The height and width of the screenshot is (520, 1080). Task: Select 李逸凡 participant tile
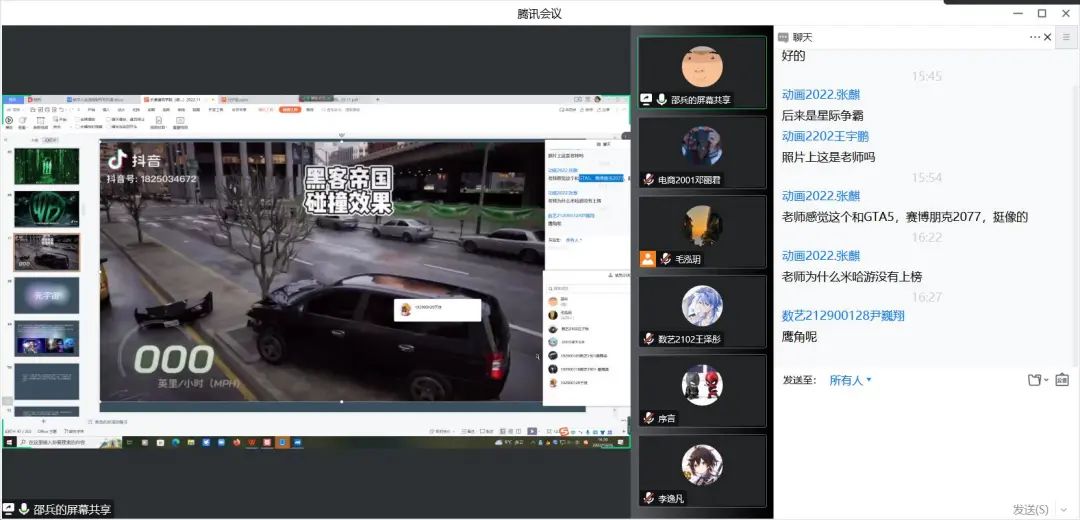(702, 471)
